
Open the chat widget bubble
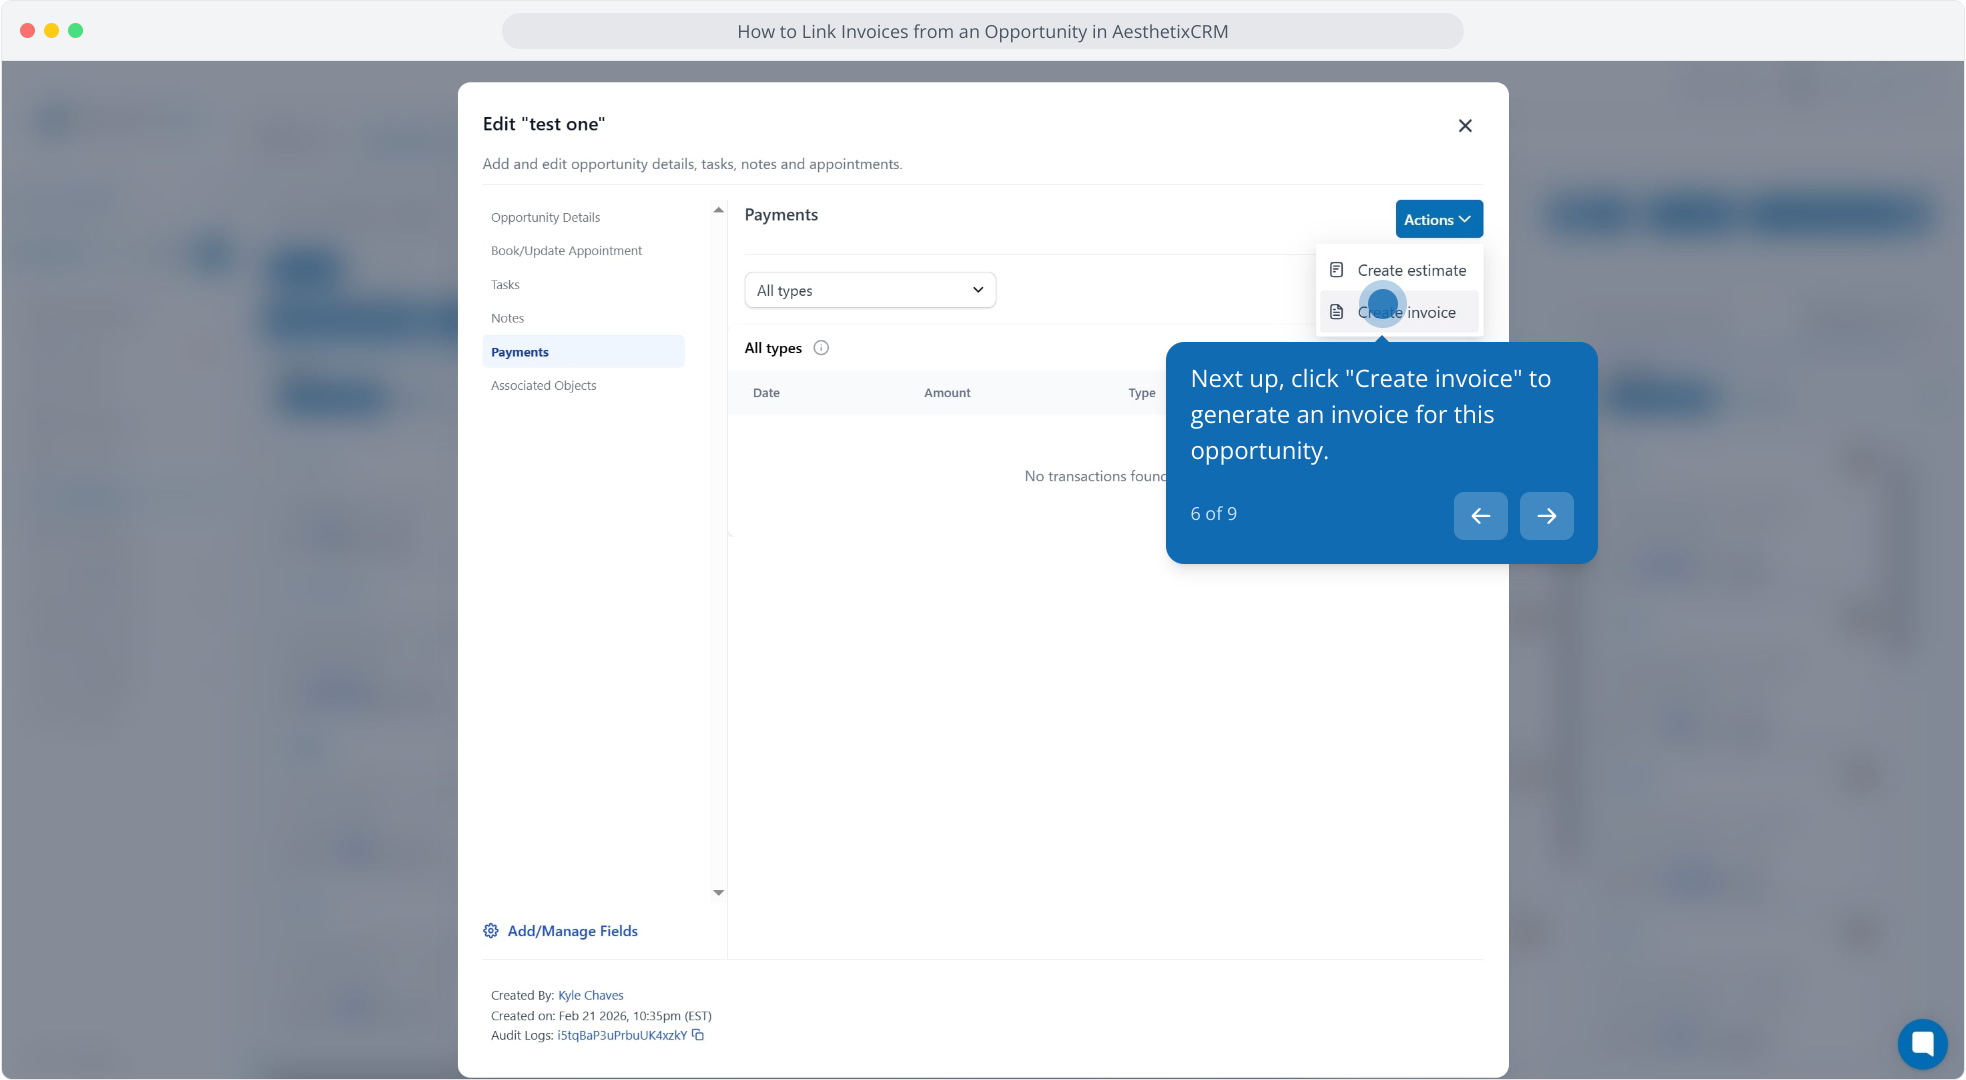(x=1922, y=1043)
